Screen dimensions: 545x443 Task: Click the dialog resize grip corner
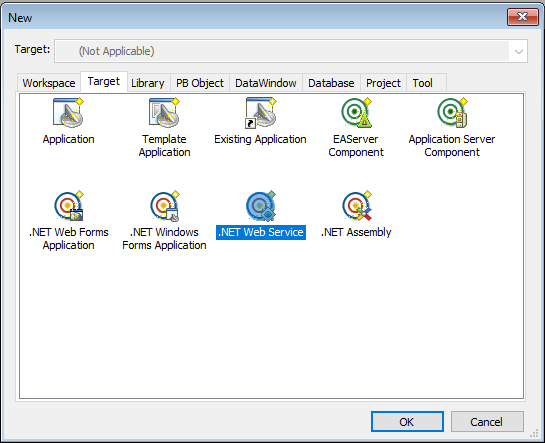(x=534, y=433)
